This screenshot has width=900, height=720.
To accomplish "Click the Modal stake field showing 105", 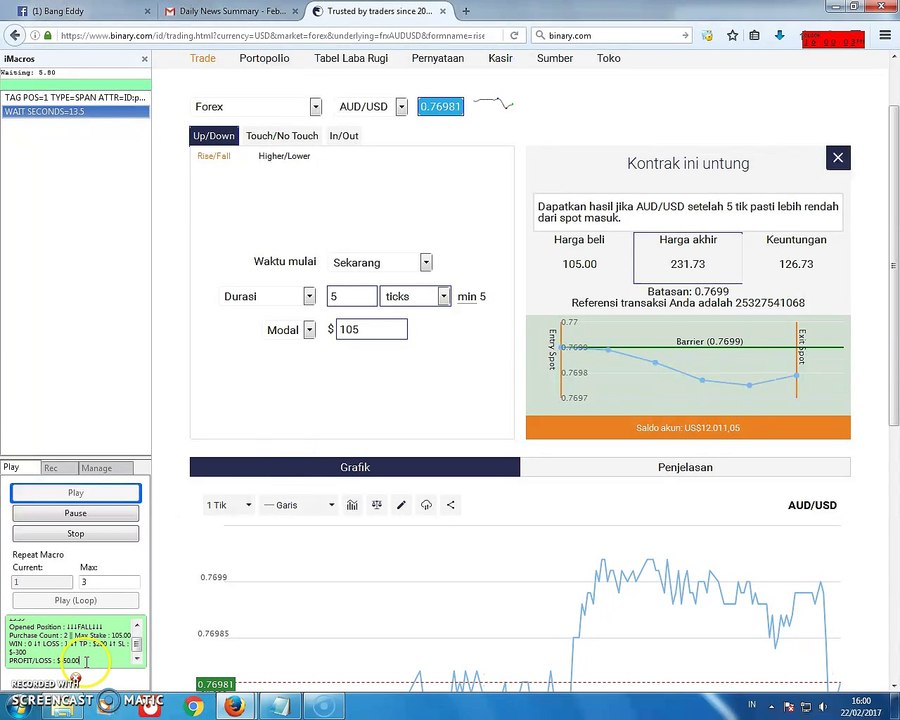I will point(371,330).
